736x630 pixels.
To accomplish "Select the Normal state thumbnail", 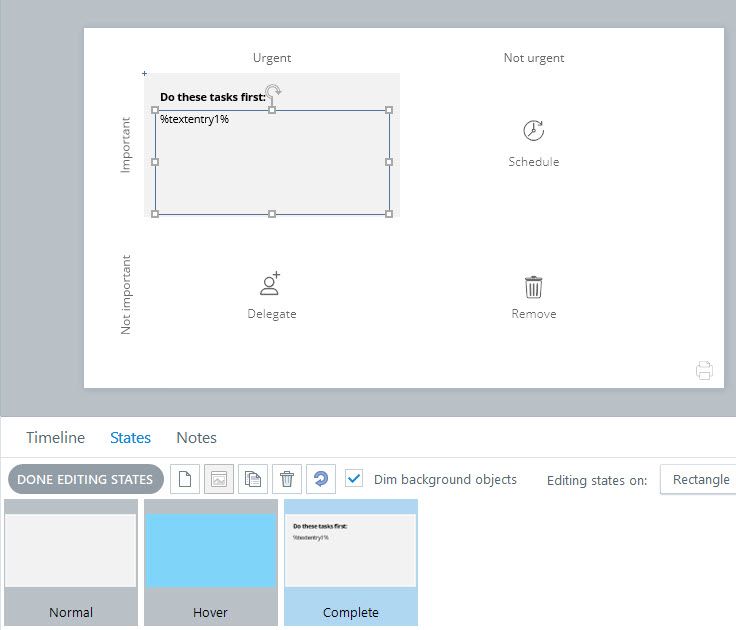I will click(70, 562).
